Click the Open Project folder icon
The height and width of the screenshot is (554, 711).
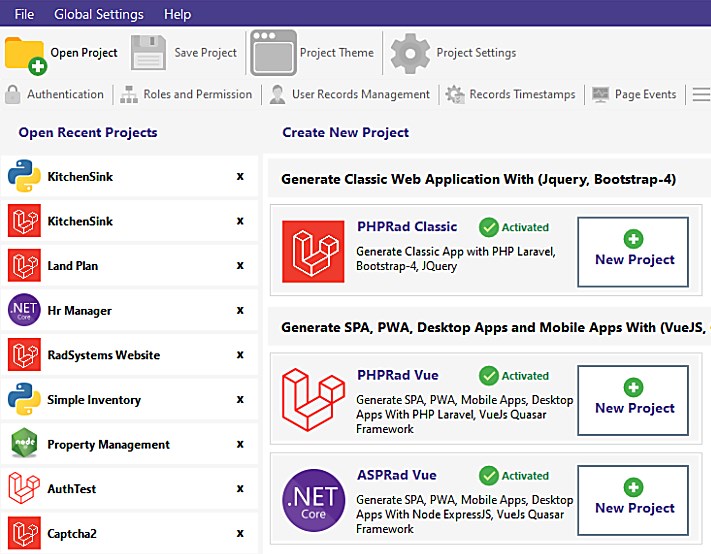point(26,54)
